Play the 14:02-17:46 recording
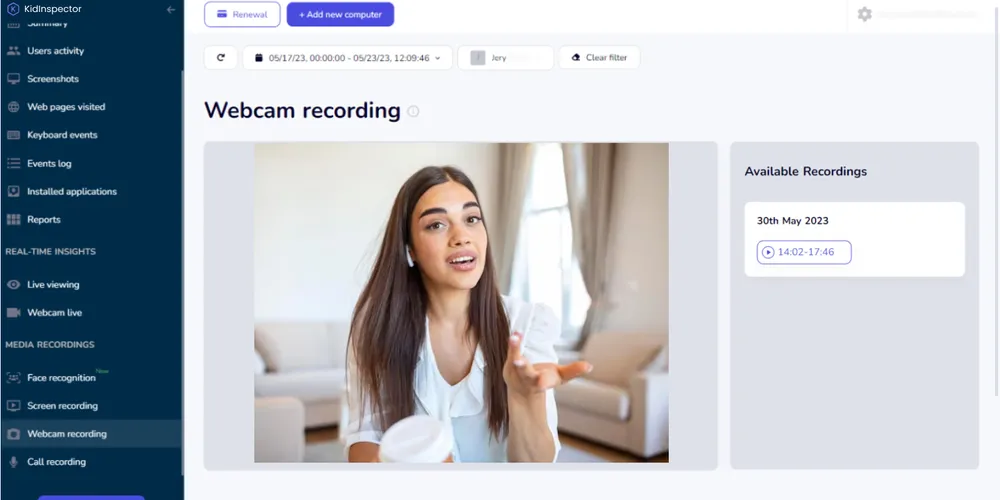 [804, 252]
